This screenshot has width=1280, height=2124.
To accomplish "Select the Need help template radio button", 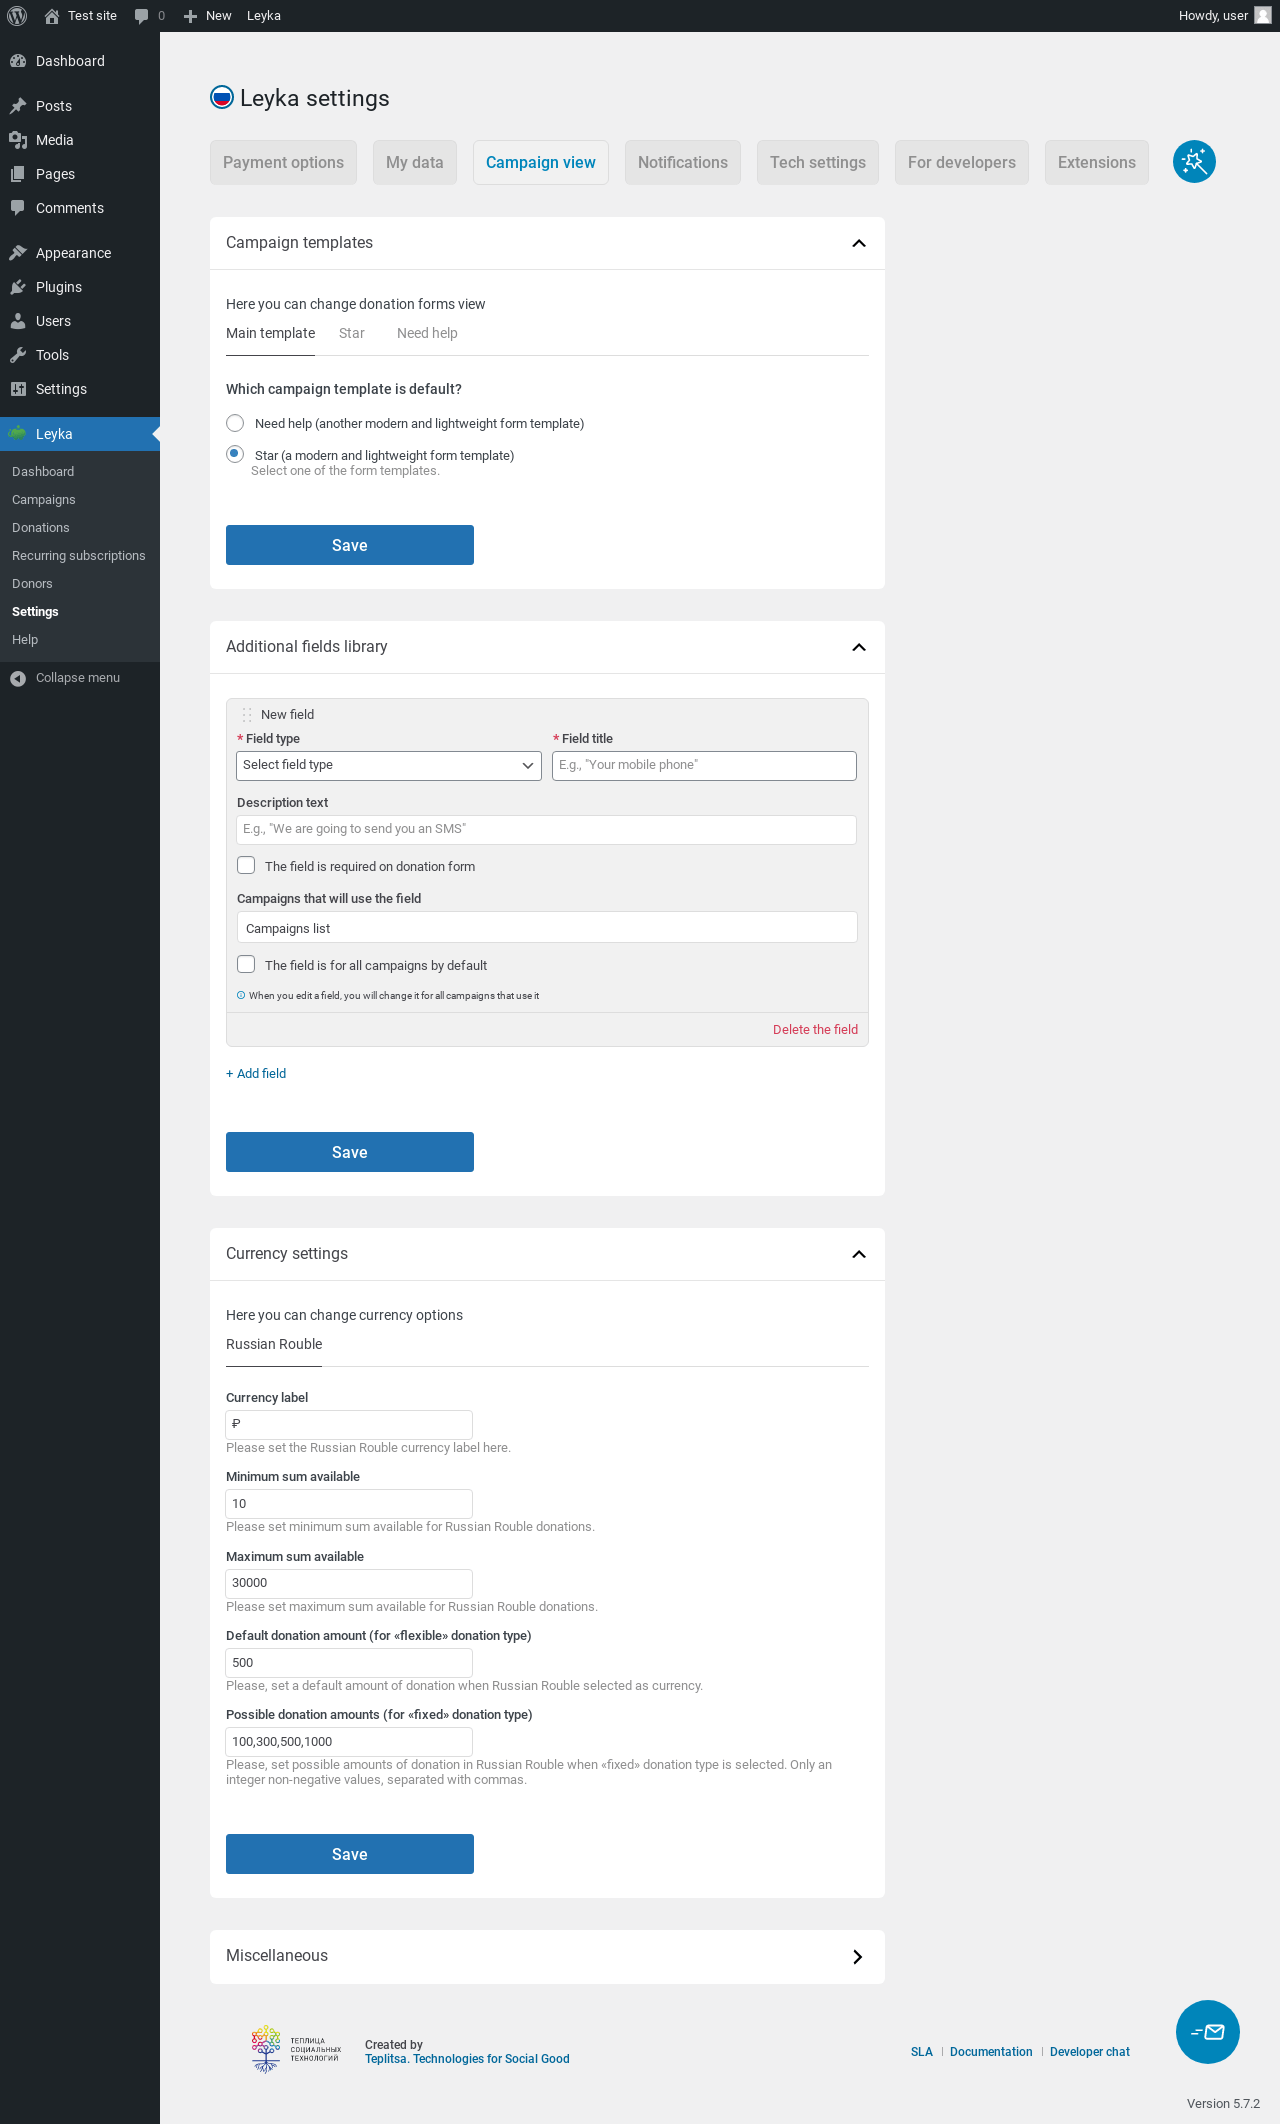I will tap(235, 423).
